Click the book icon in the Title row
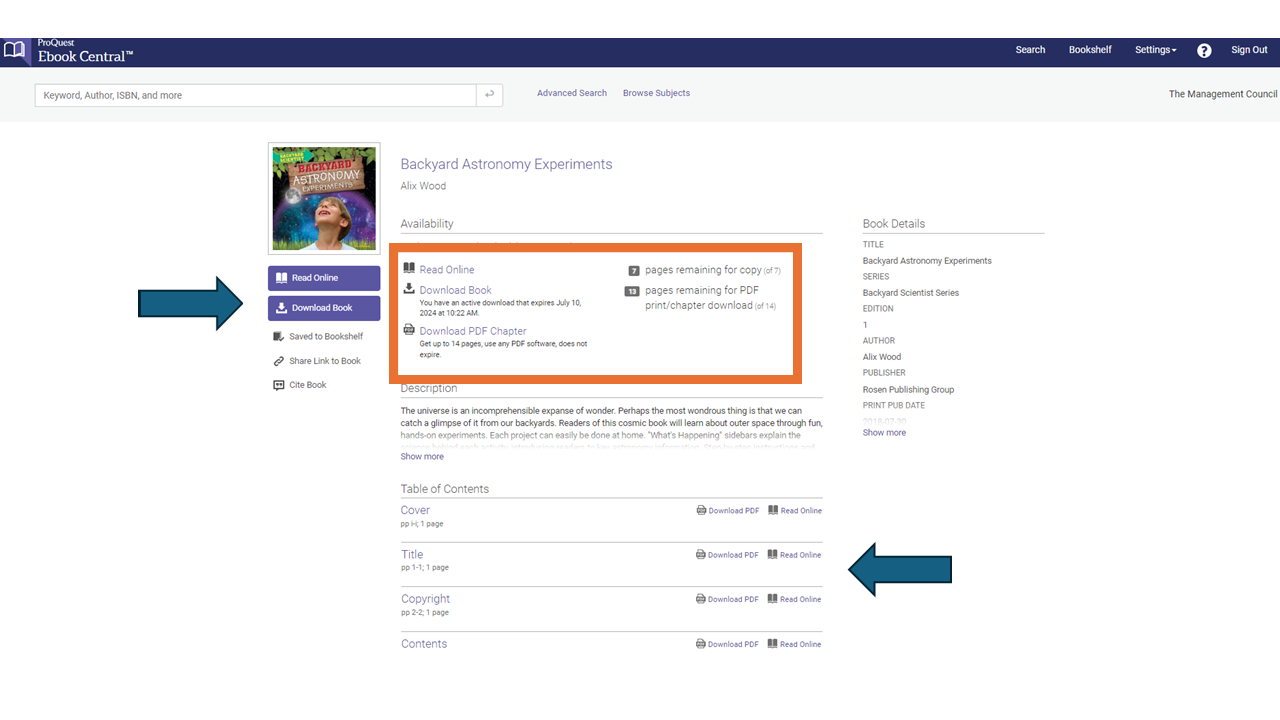 point(773,554)
